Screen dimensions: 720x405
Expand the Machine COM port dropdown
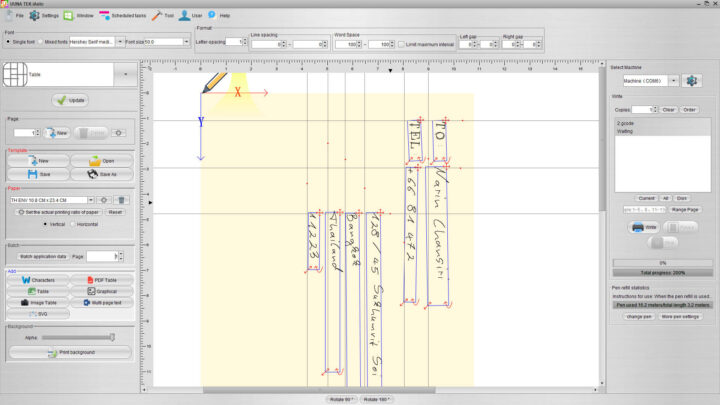click(x=673, y=81)
